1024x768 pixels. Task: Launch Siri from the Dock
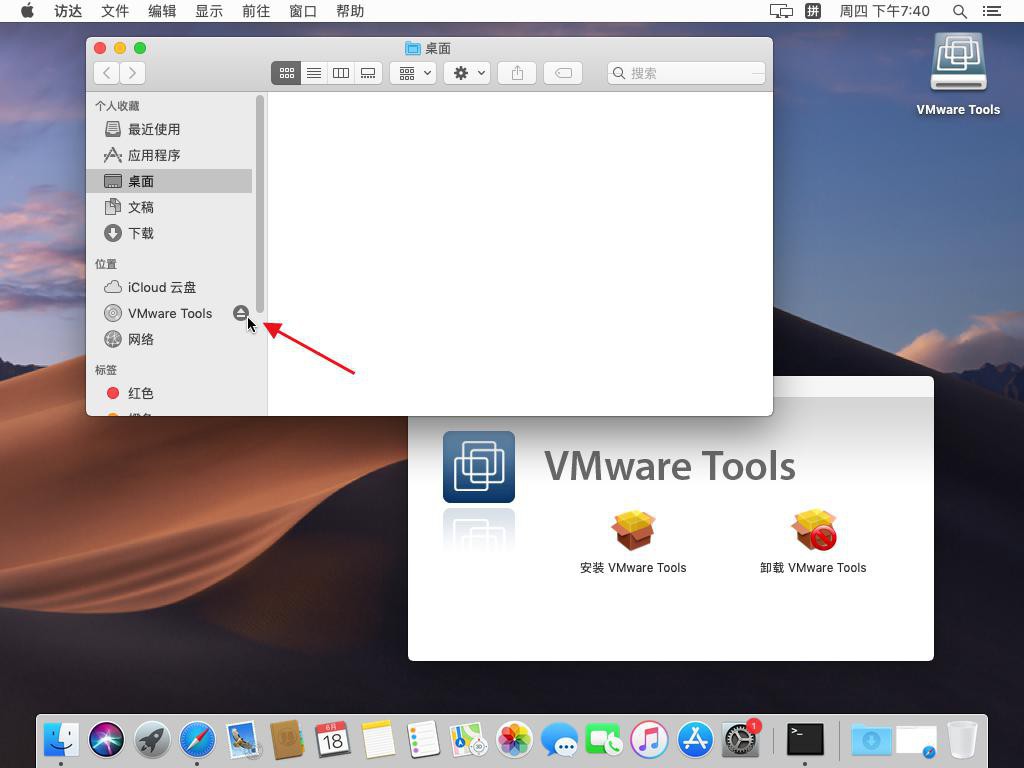106,740
